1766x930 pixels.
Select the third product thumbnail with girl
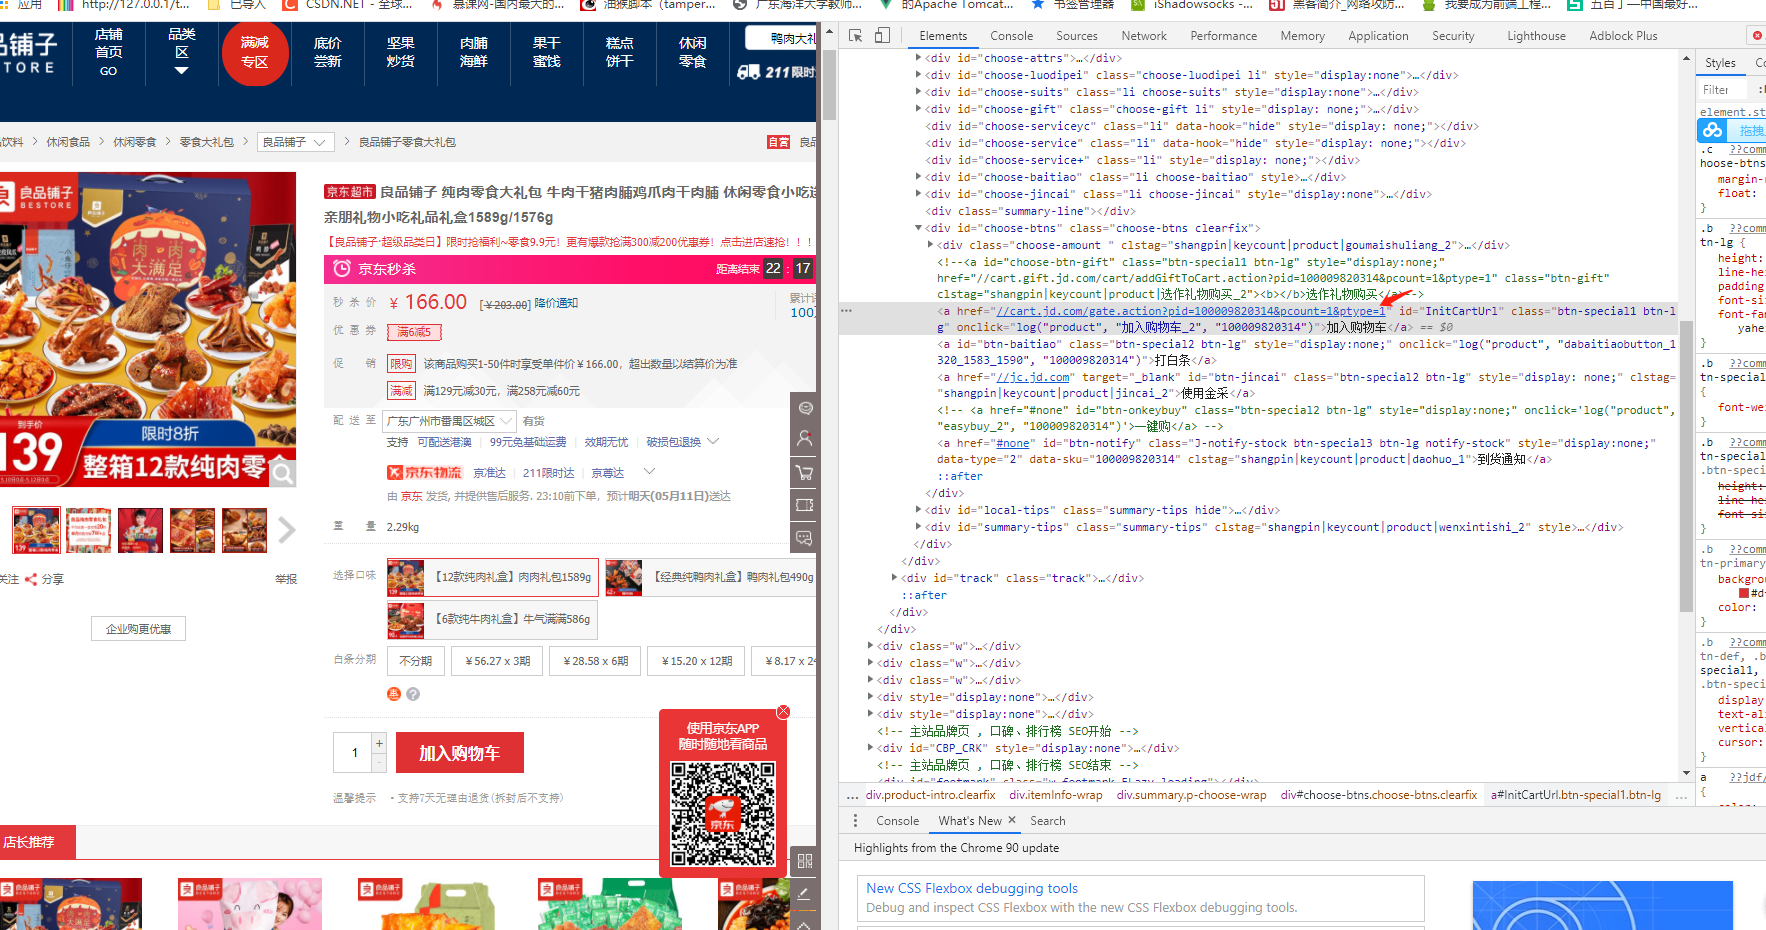click(x=140, y=530)
